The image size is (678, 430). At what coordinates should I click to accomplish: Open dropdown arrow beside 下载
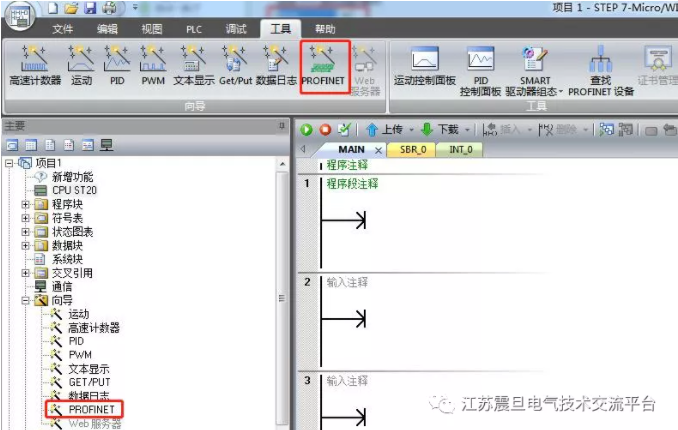click(x=467, y=130)
